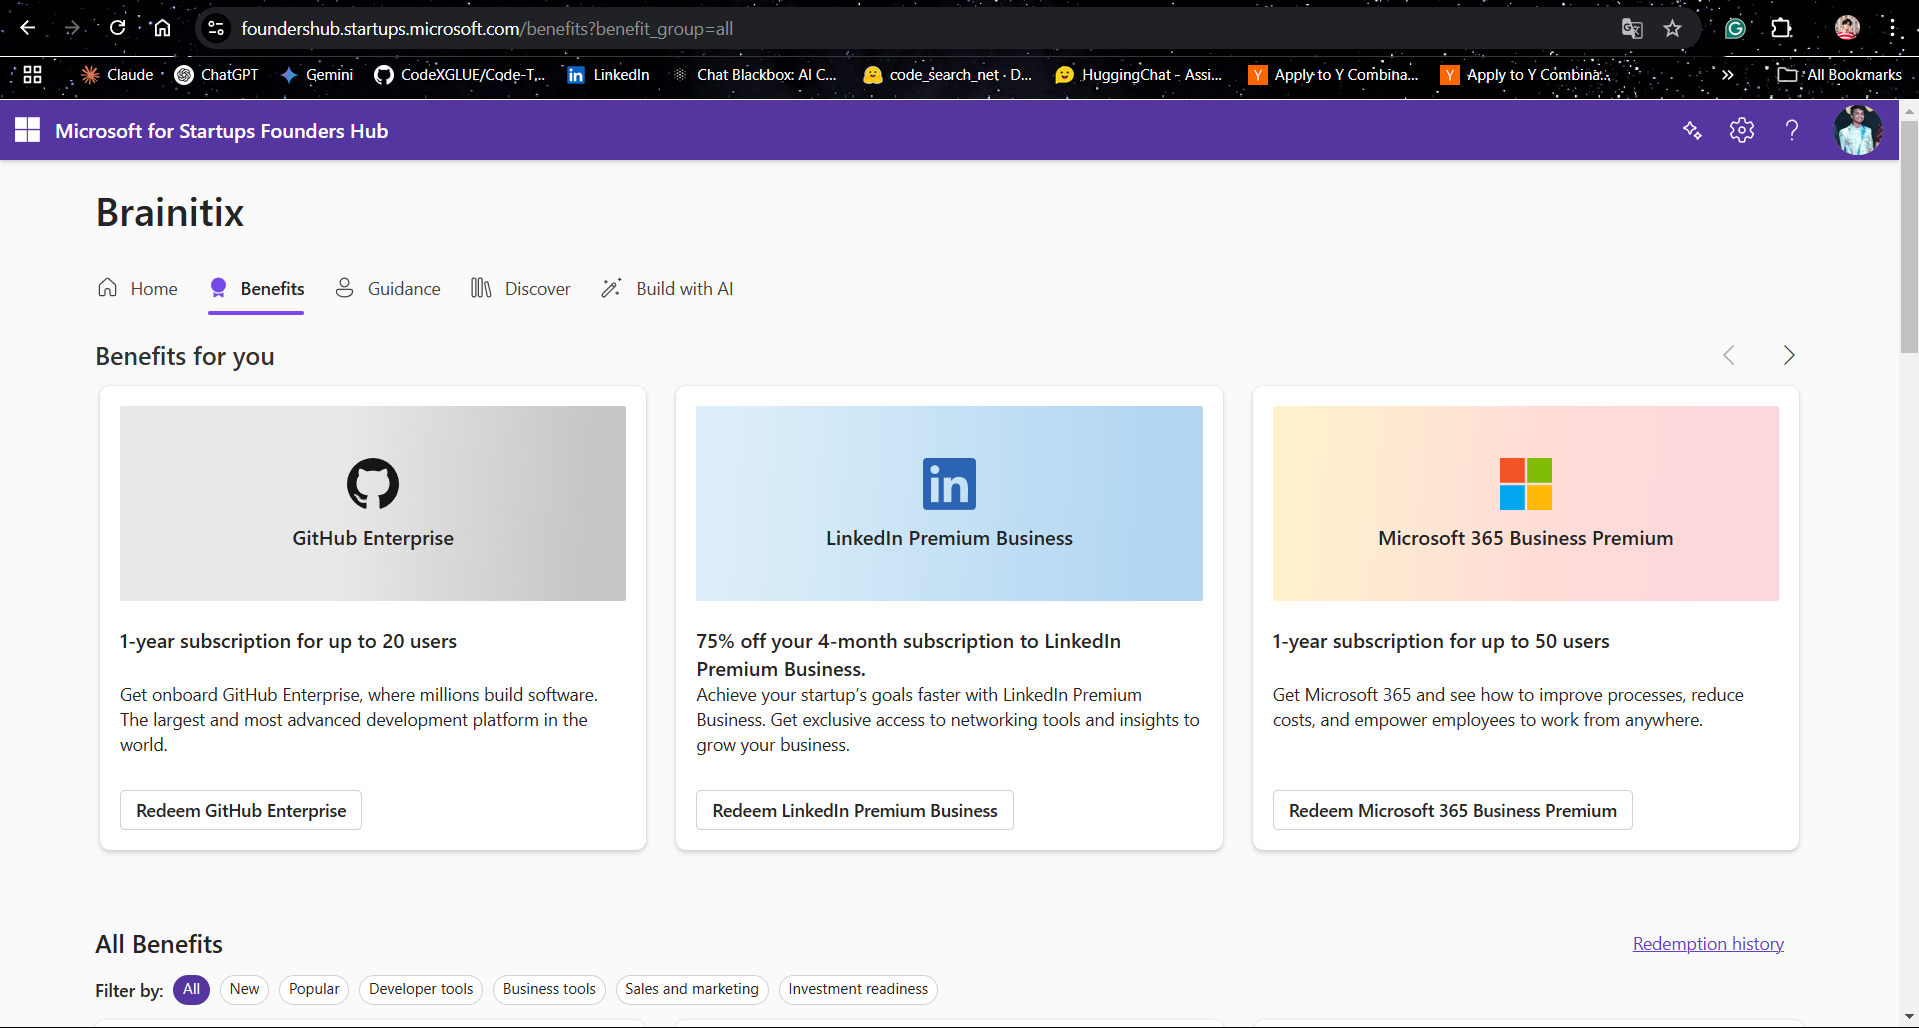Open the first Apply to Y Combinator bookmark
This screenshot has width=1919, height=1028.
pos(1333,74)
